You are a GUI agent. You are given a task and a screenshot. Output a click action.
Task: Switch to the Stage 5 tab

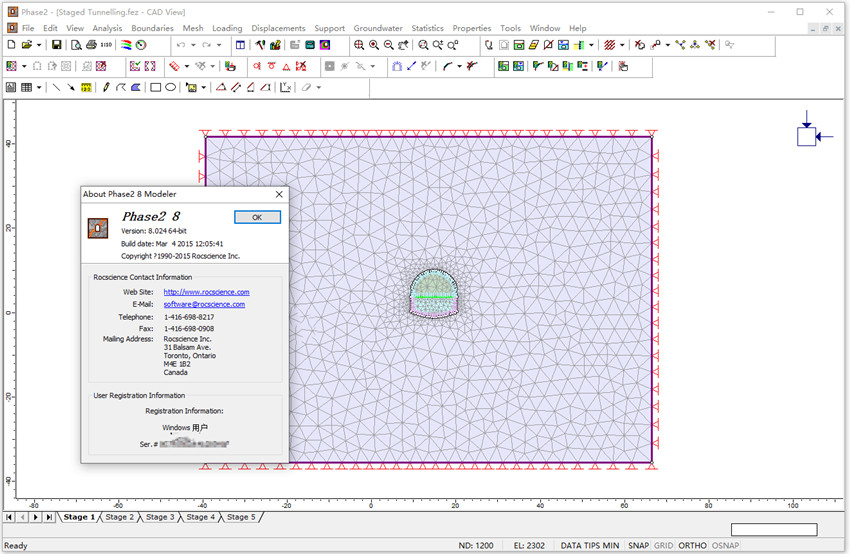(241, 517)
